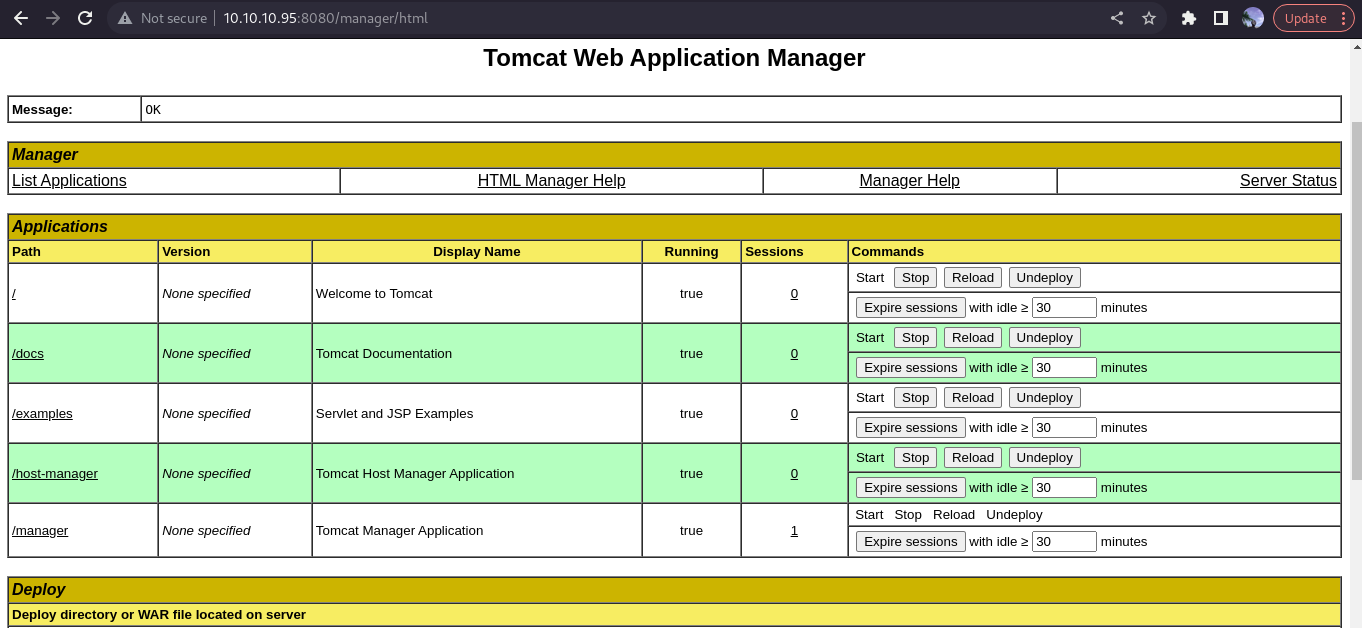Click idle minutes field for /examples row

click(1064, 428)
